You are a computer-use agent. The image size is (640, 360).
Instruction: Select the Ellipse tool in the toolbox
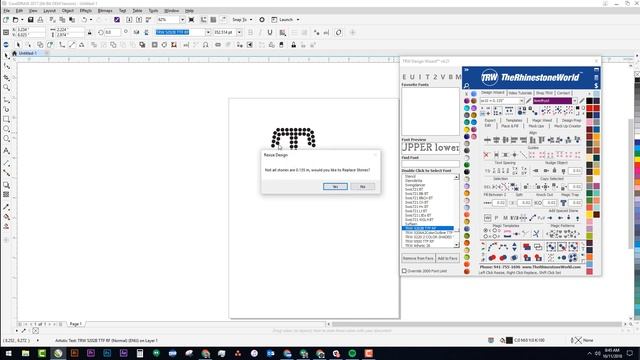7,129
